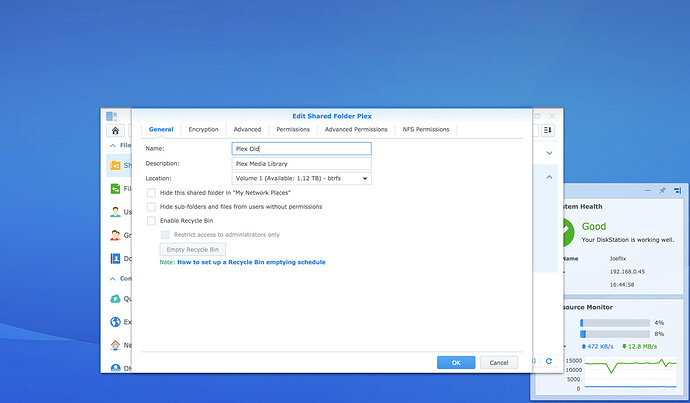The image size is (690, 403).
Task: Open File Services green icon in sidebar
Action: click(x=115, y=189)
